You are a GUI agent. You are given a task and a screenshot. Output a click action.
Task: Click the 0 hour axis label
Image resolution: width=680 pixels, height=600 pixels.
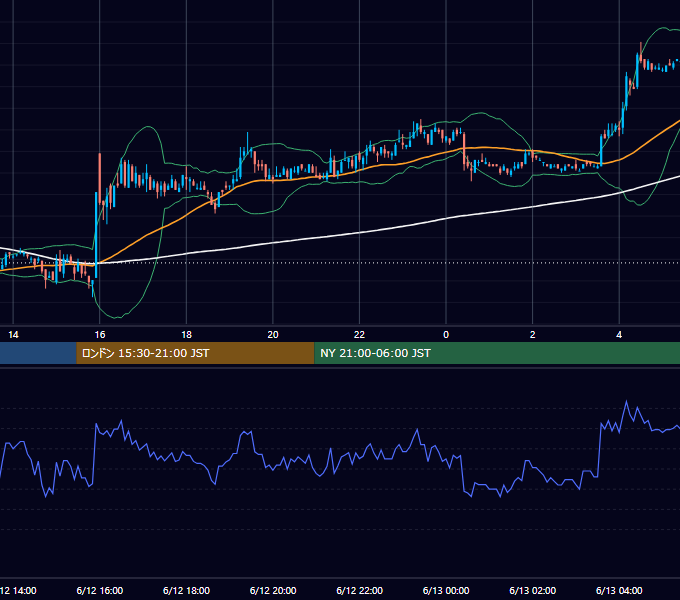pyautogui.click(x=446, y=335)
